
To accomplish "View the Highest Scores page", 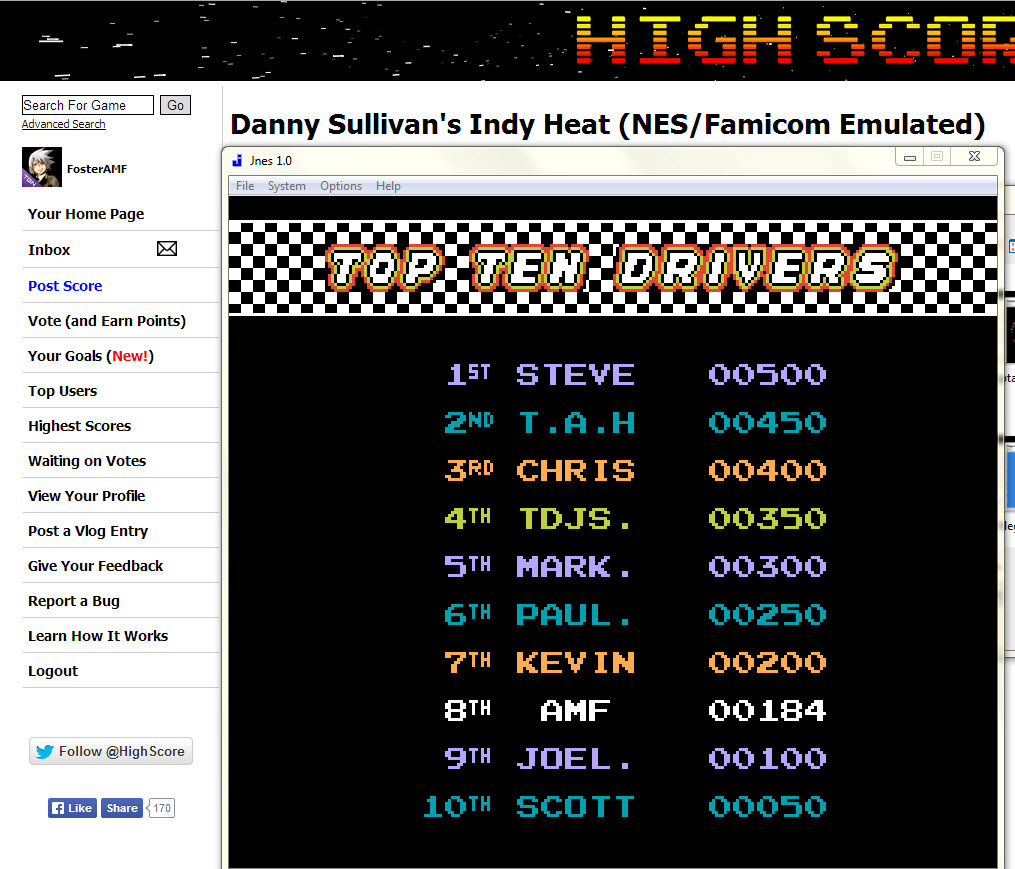I will pos(80,425).
